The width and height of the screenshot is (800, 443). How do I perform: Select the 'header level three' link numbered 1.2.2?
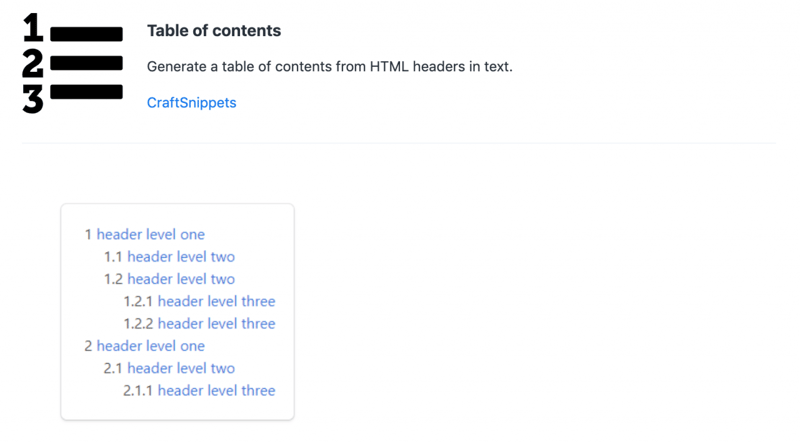(216, 323)
